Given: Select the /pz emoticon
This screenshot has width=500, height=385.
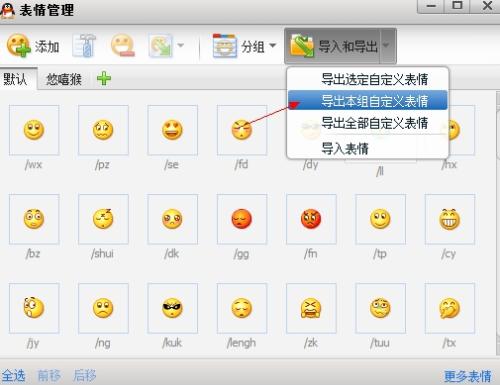Looking at the screenshot, I should coord(103,130).
